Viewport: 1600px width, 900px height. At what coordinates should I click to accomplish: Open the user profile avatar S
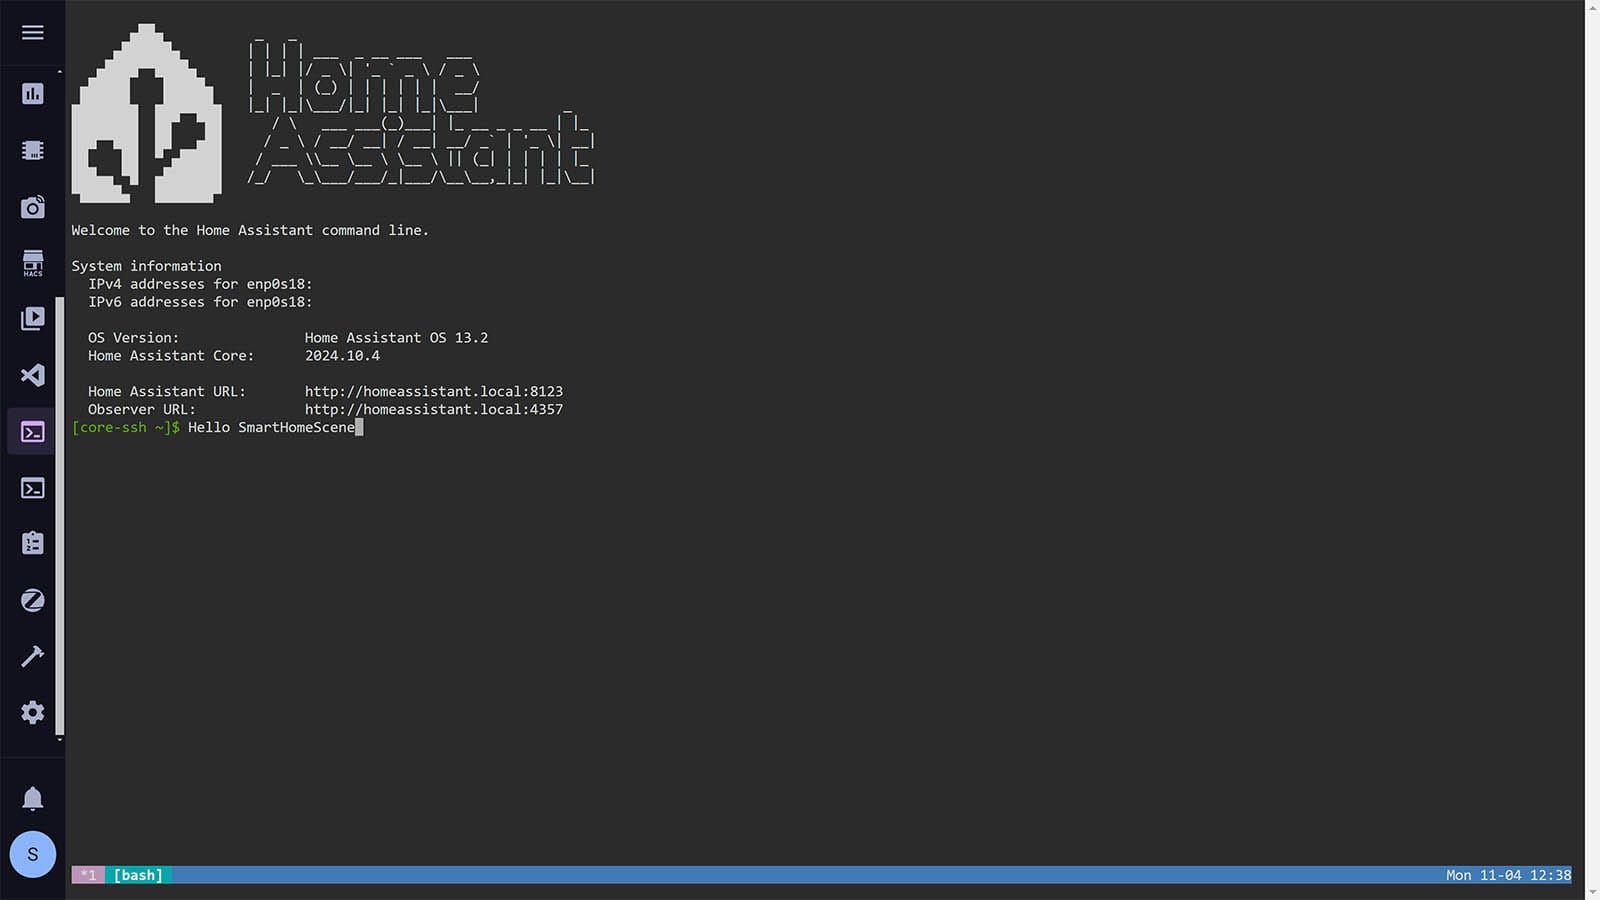click(33, 854)
